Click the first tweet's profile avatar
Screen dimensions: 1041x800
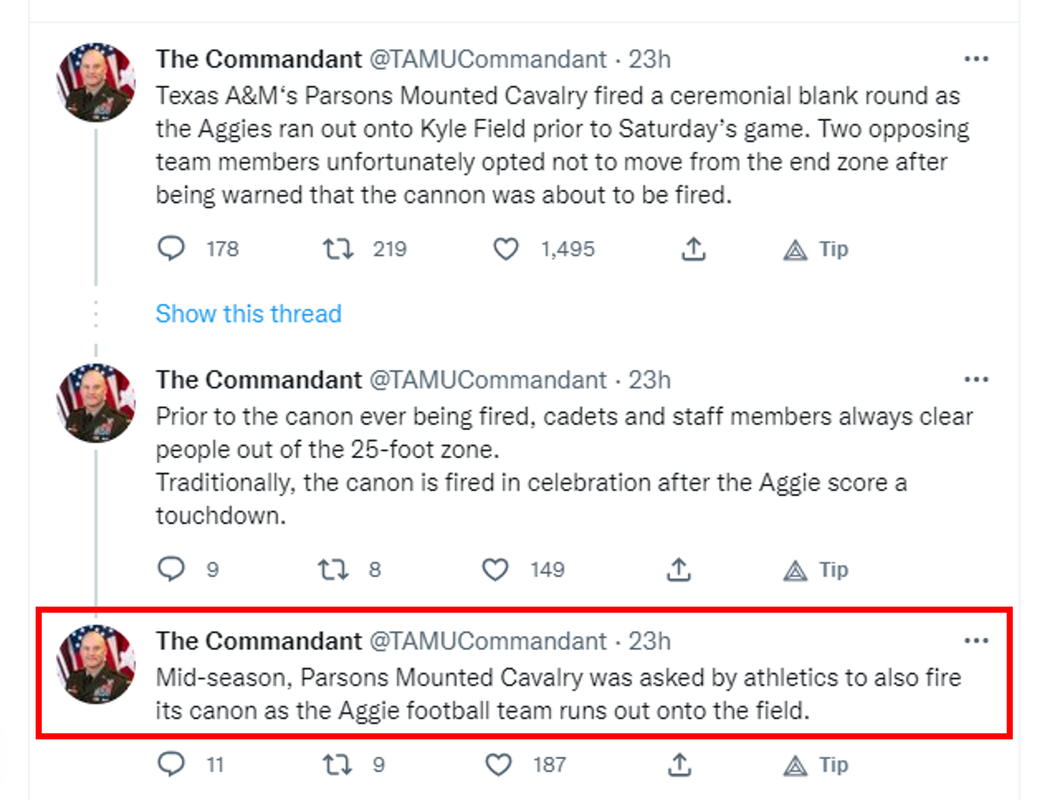96,82
